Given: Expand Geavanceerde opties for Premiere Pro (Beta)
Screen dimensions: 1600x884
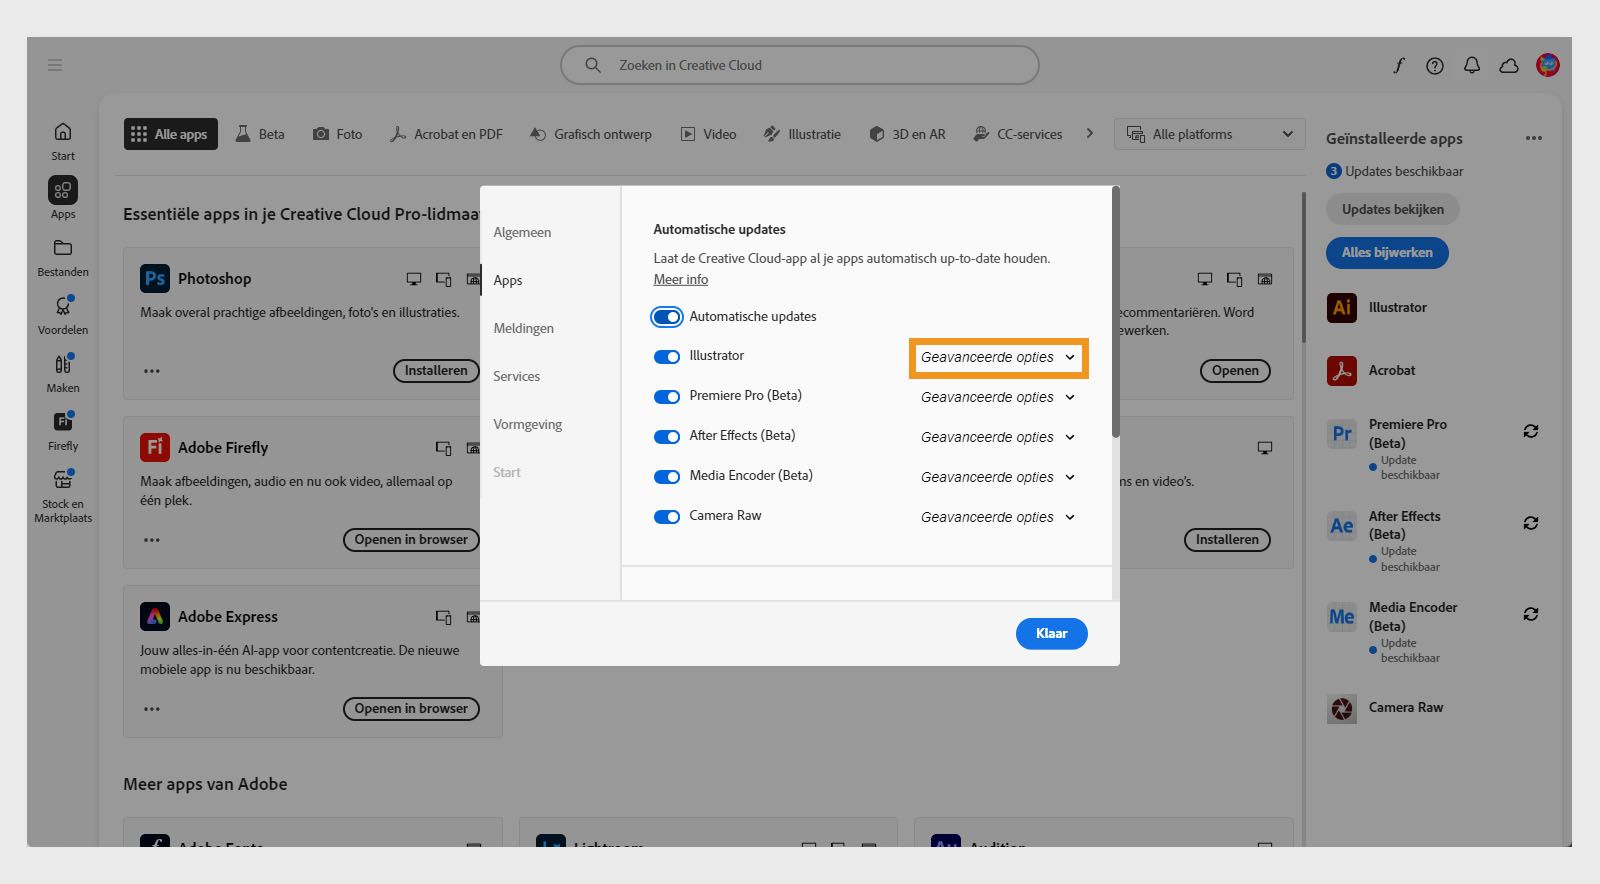Looking at the screenshot, I should [x=998, y=397].
